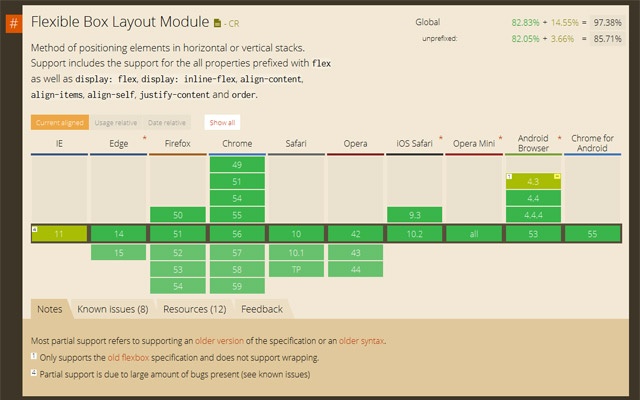Switch to Date relative view
The height and width of the screenshot is (400, 640).
(x=167, y=122)
